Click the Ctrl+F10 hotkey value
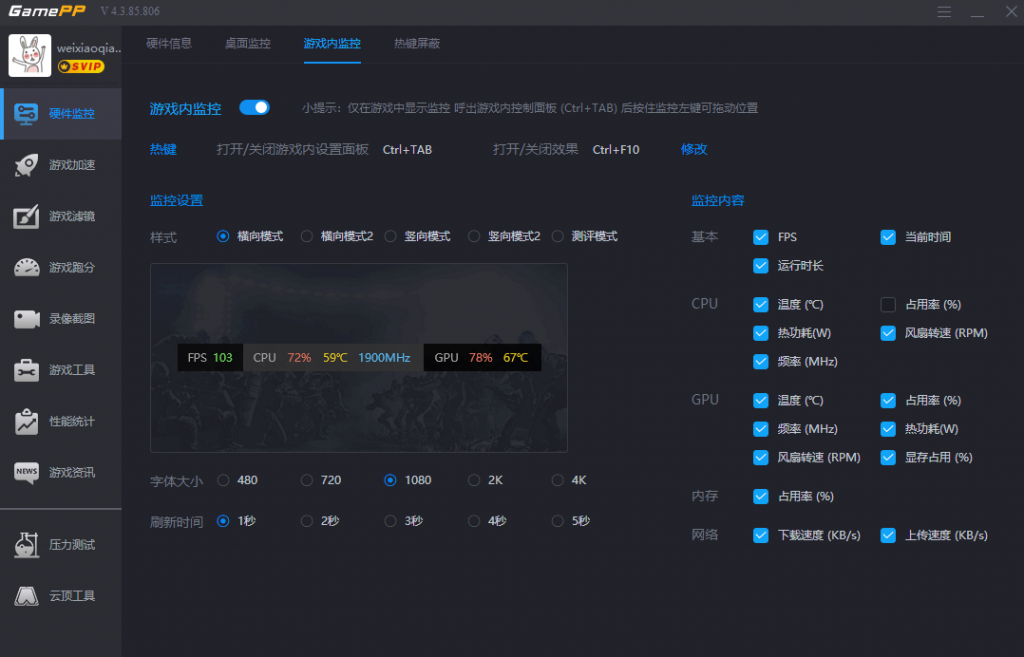 pyautogui.click(x=616, y=150)
